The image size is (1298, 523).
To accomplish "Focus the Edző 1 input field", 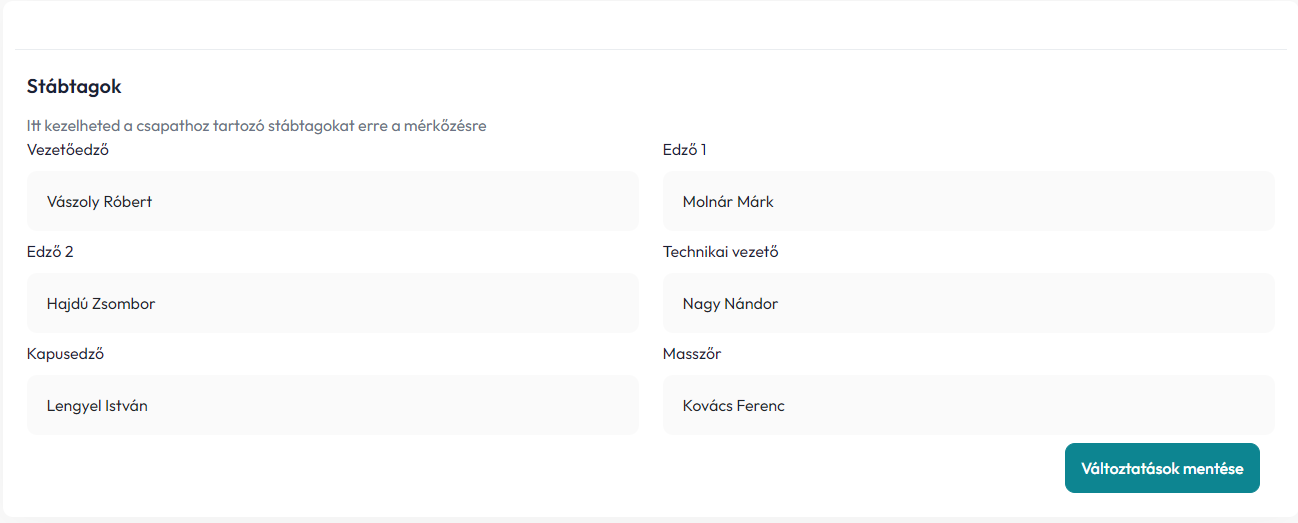I will pyautogui.click(x=969, y=201).
